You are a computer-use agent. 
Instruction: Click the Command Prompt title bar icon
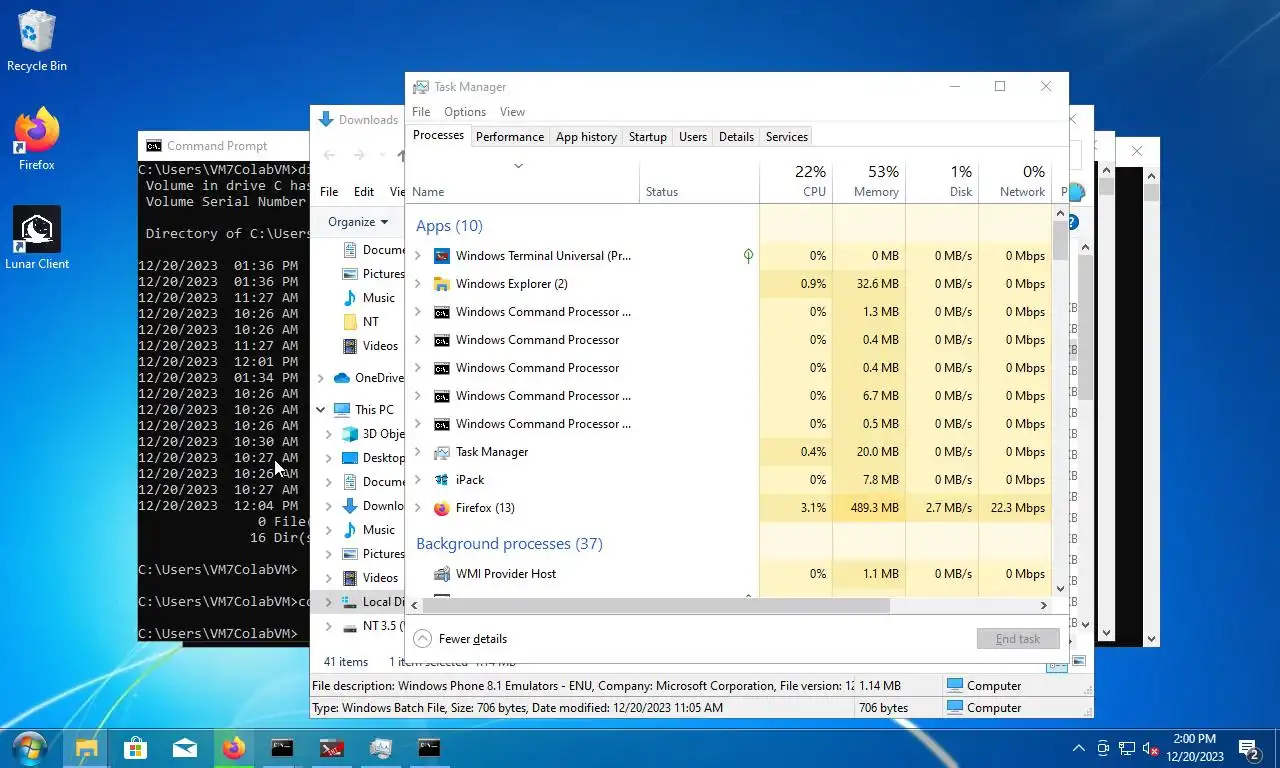click(153, 146)
